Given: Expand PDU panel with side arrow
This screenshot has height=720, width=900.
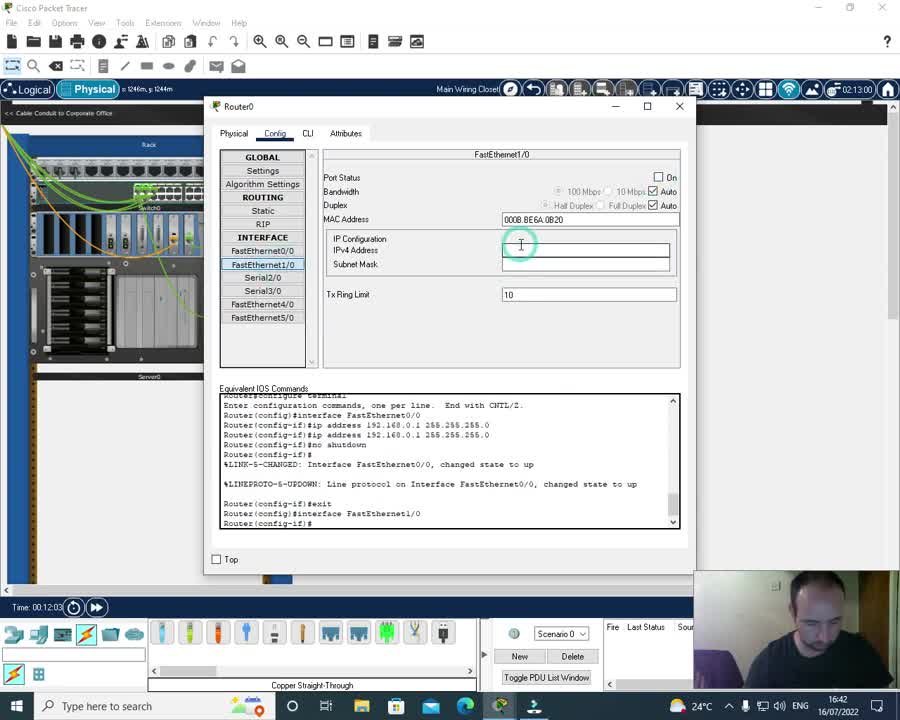Looking at the screenshot, I should [x=484, y=655].
